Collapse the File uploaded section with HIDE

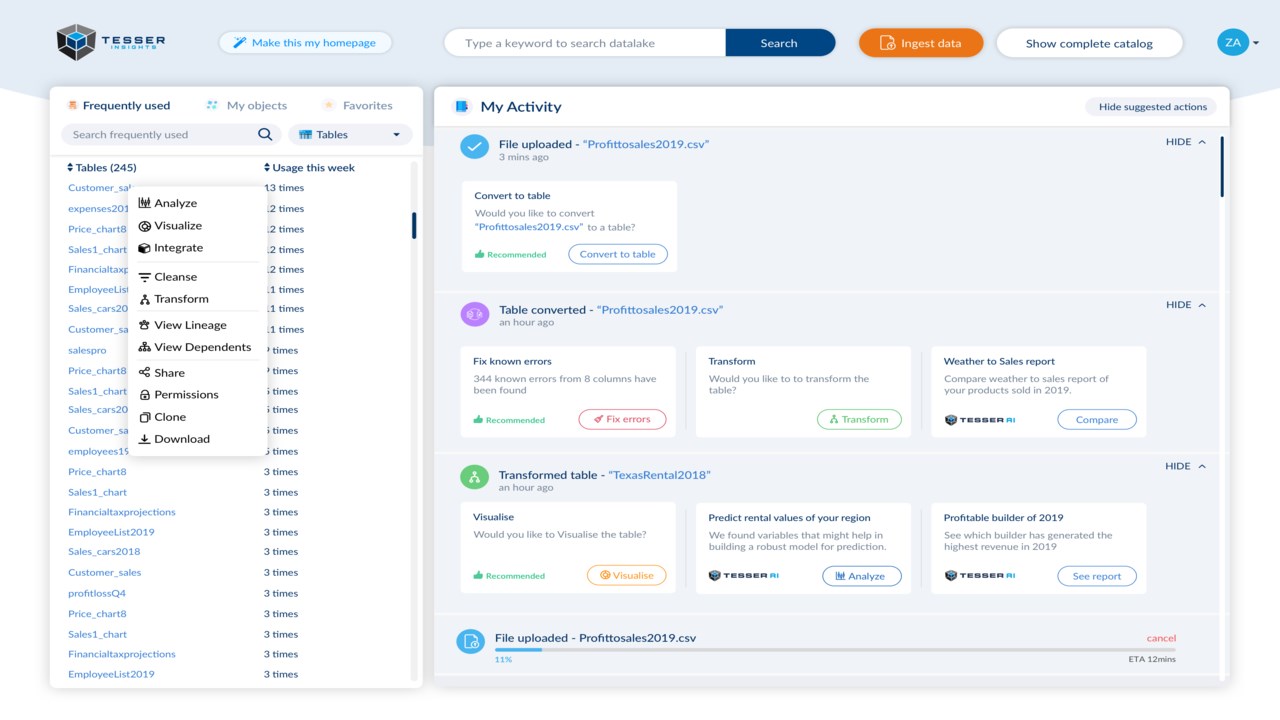pyautogui.click(x=1186, y=142)
